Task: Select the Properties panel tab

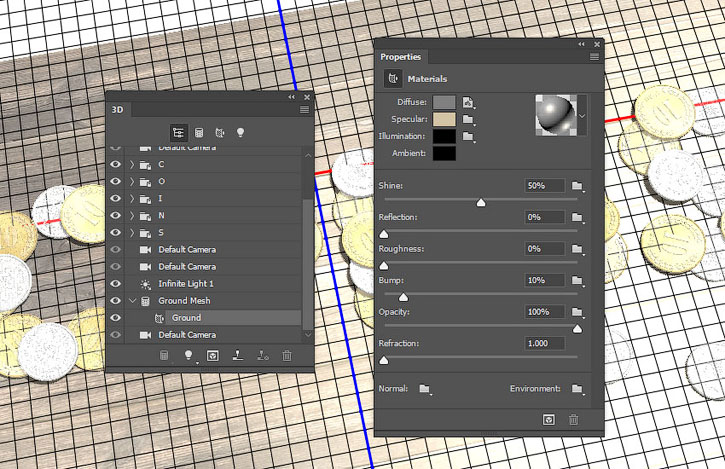Action: click(x=400, y=57)
